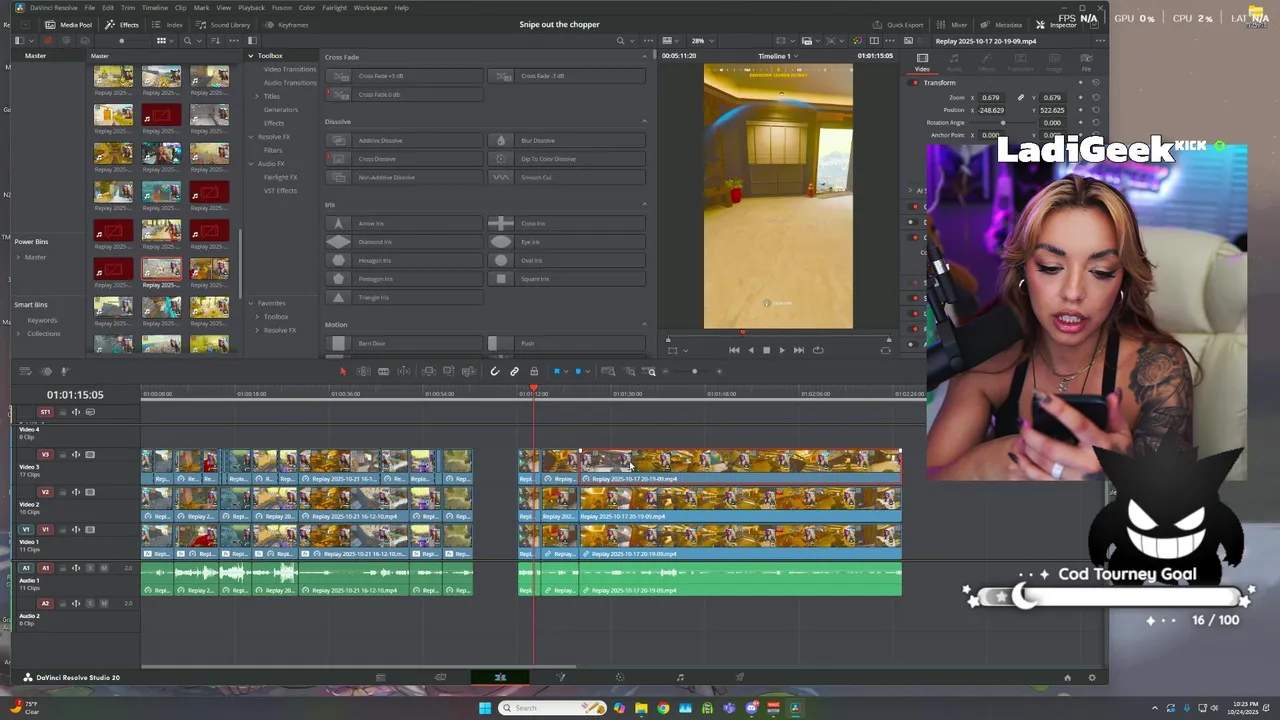1280x720 pixels.
Task: Select Video Transitions category
Action: click(x=289, y=69)
